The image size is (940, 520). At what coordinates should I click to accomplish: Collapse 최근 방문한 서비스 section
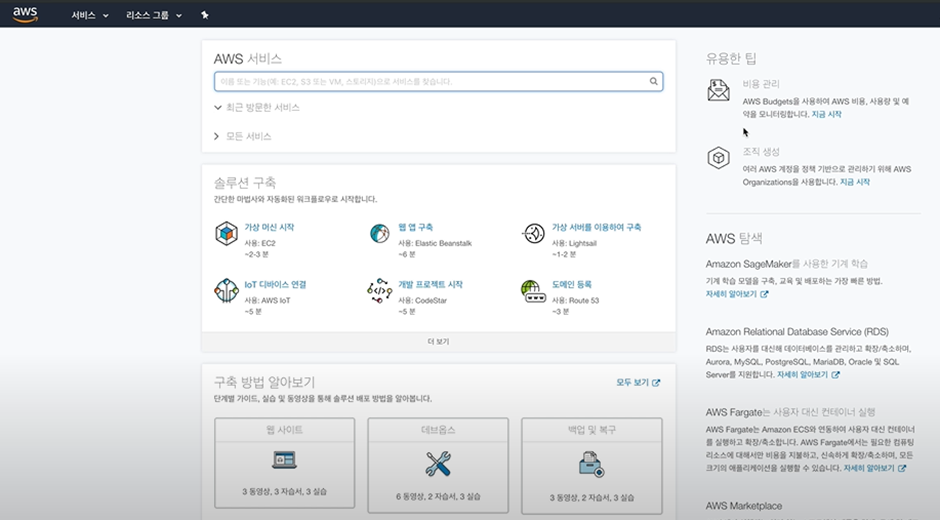click(257, 107)
